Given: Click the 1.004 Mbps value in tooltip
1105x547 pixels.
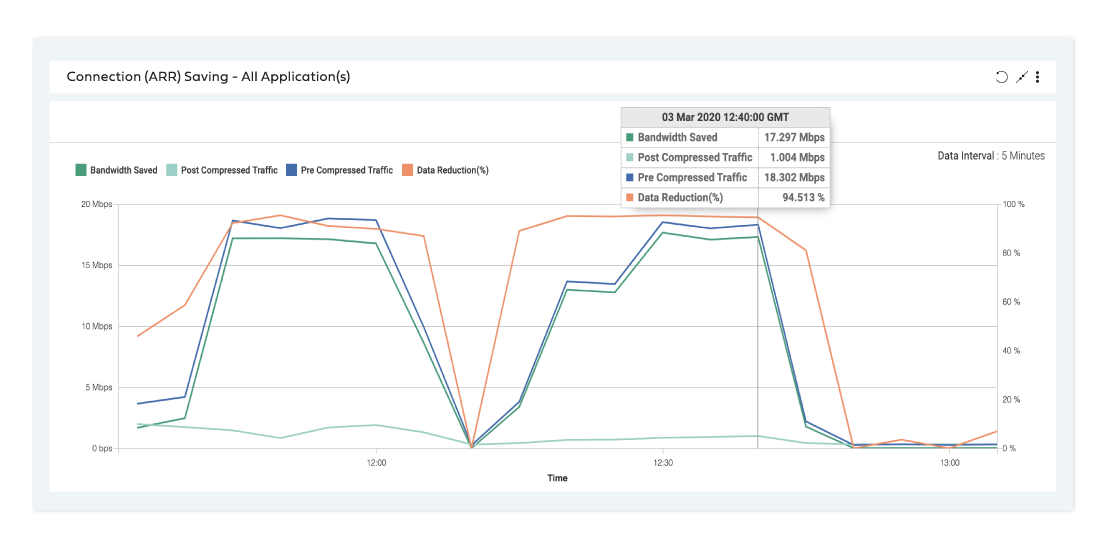Looking at the screenshot, I should pyautogui.click(x=796, y=157).
